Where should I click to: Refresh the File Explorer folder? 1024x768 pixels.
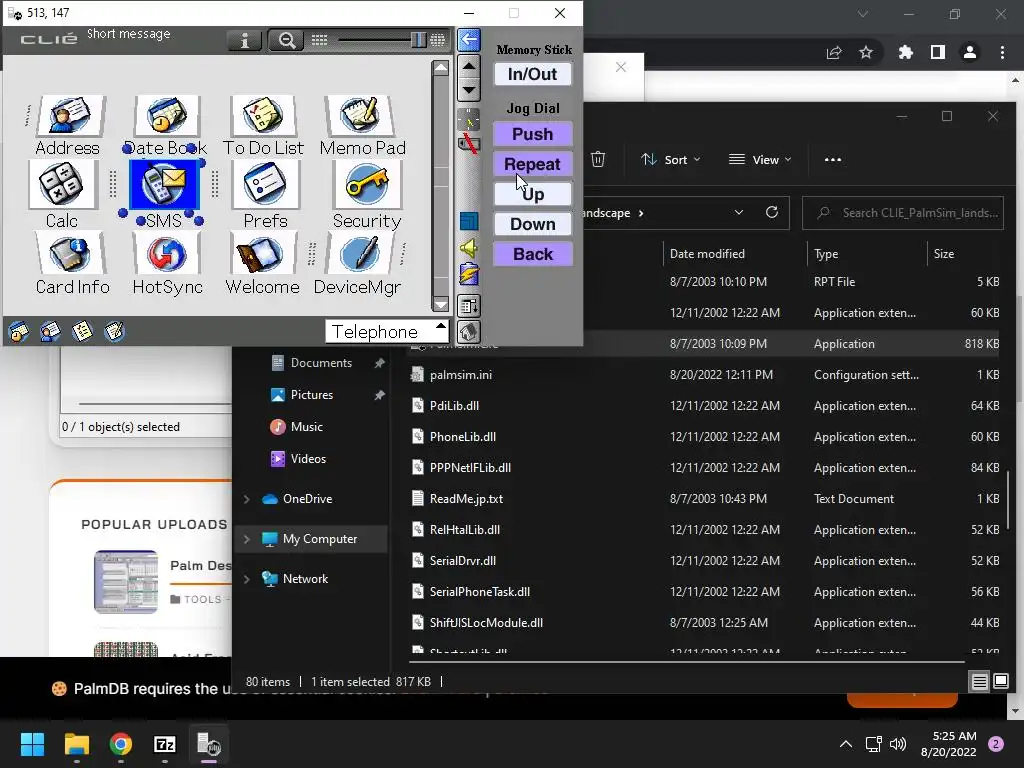(x=771, y=212)
